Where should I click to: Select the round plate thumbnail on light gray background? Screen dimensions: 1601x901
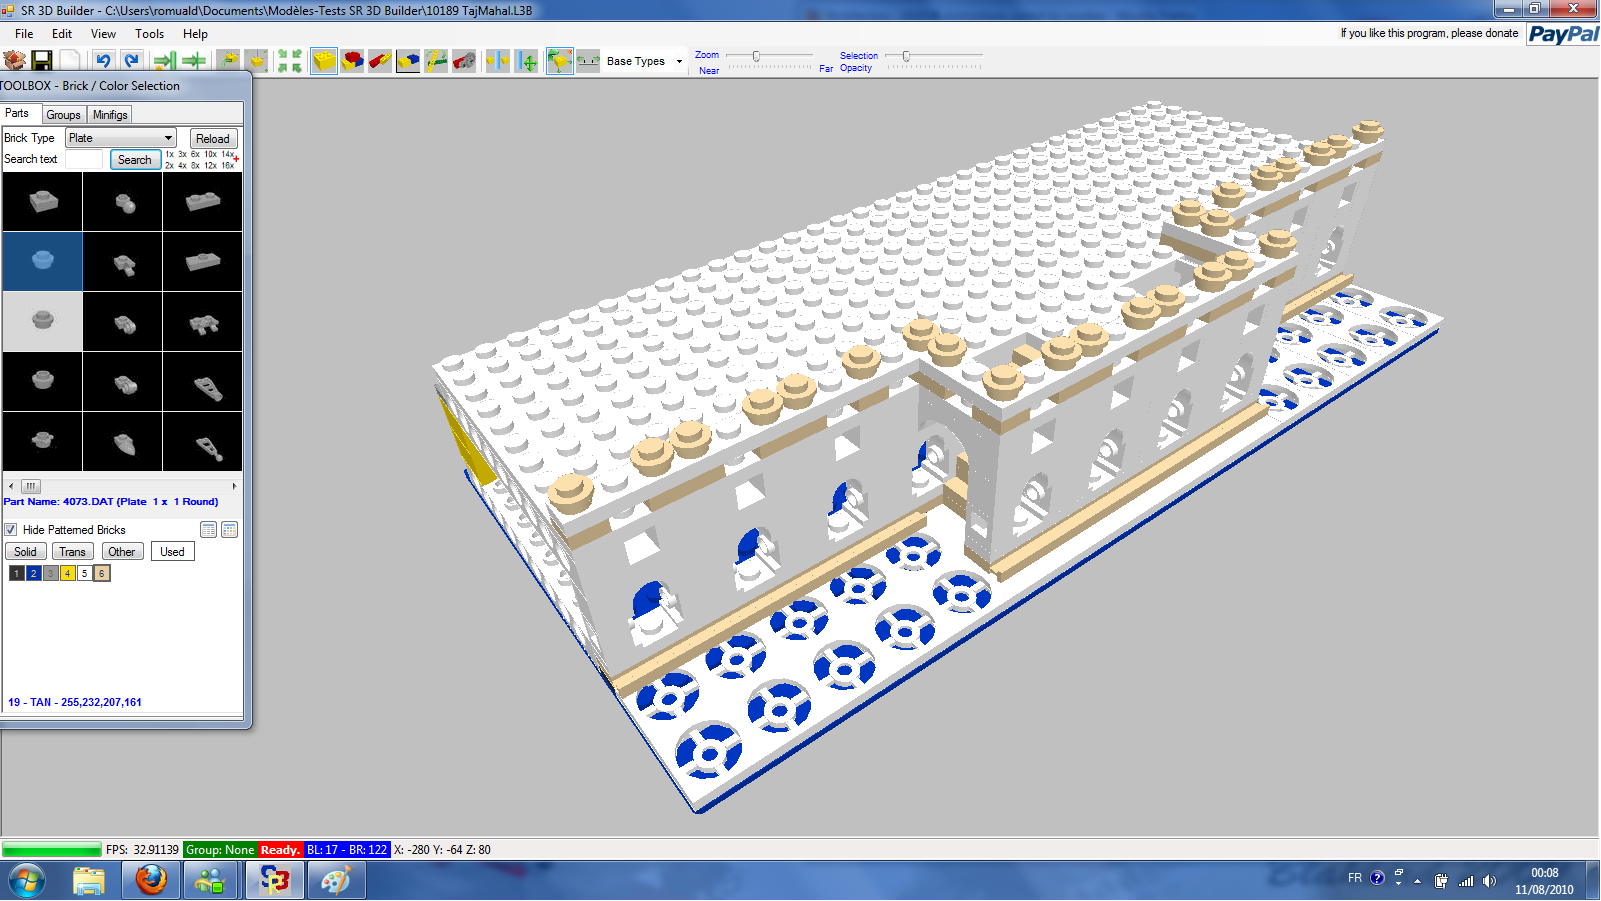[43, 321]
